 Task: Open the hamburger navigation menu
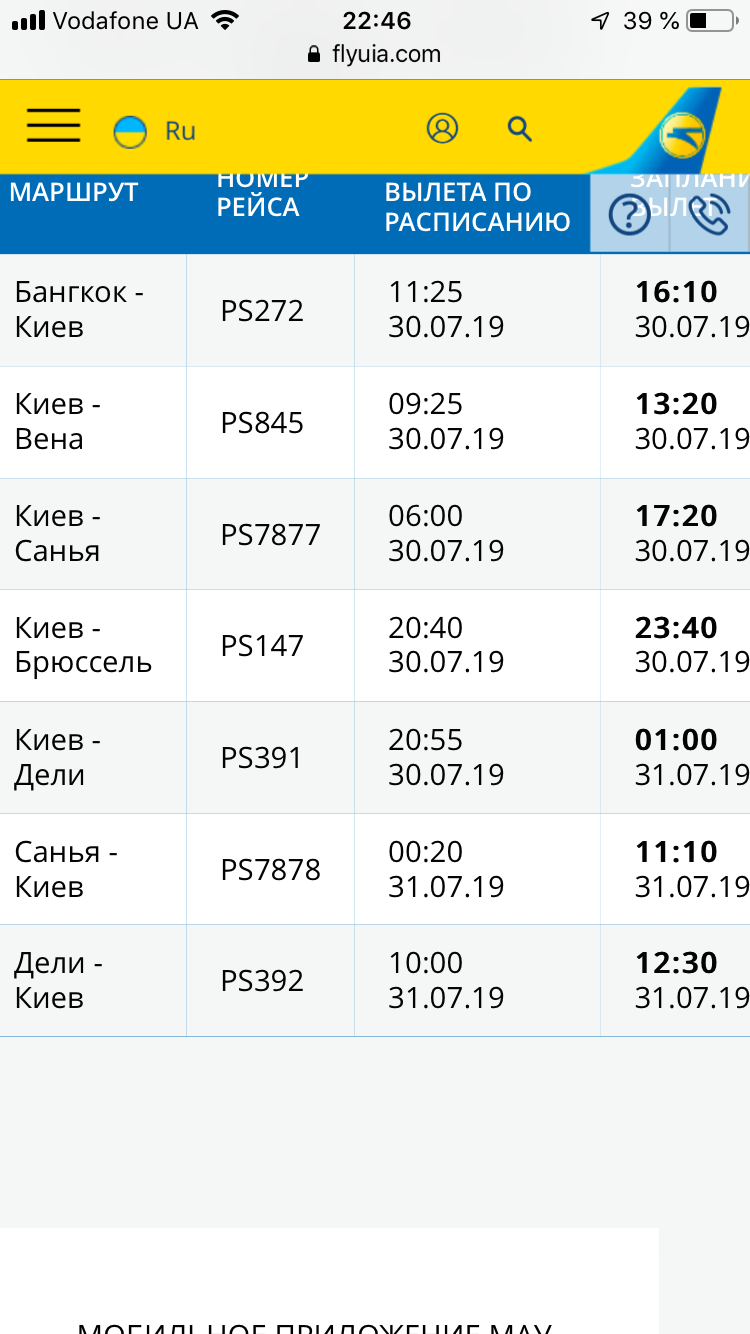pos(54,128)
